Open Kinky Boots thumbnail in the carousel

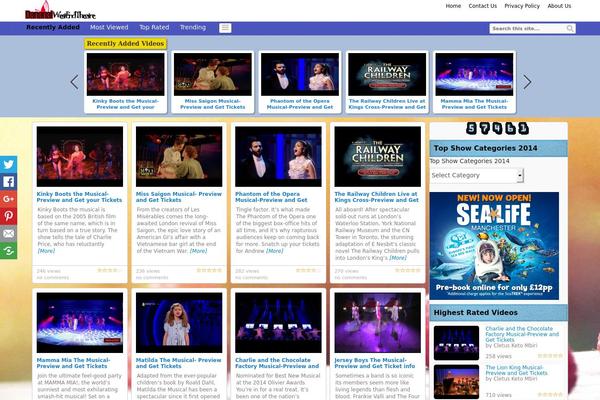(126, 74)
